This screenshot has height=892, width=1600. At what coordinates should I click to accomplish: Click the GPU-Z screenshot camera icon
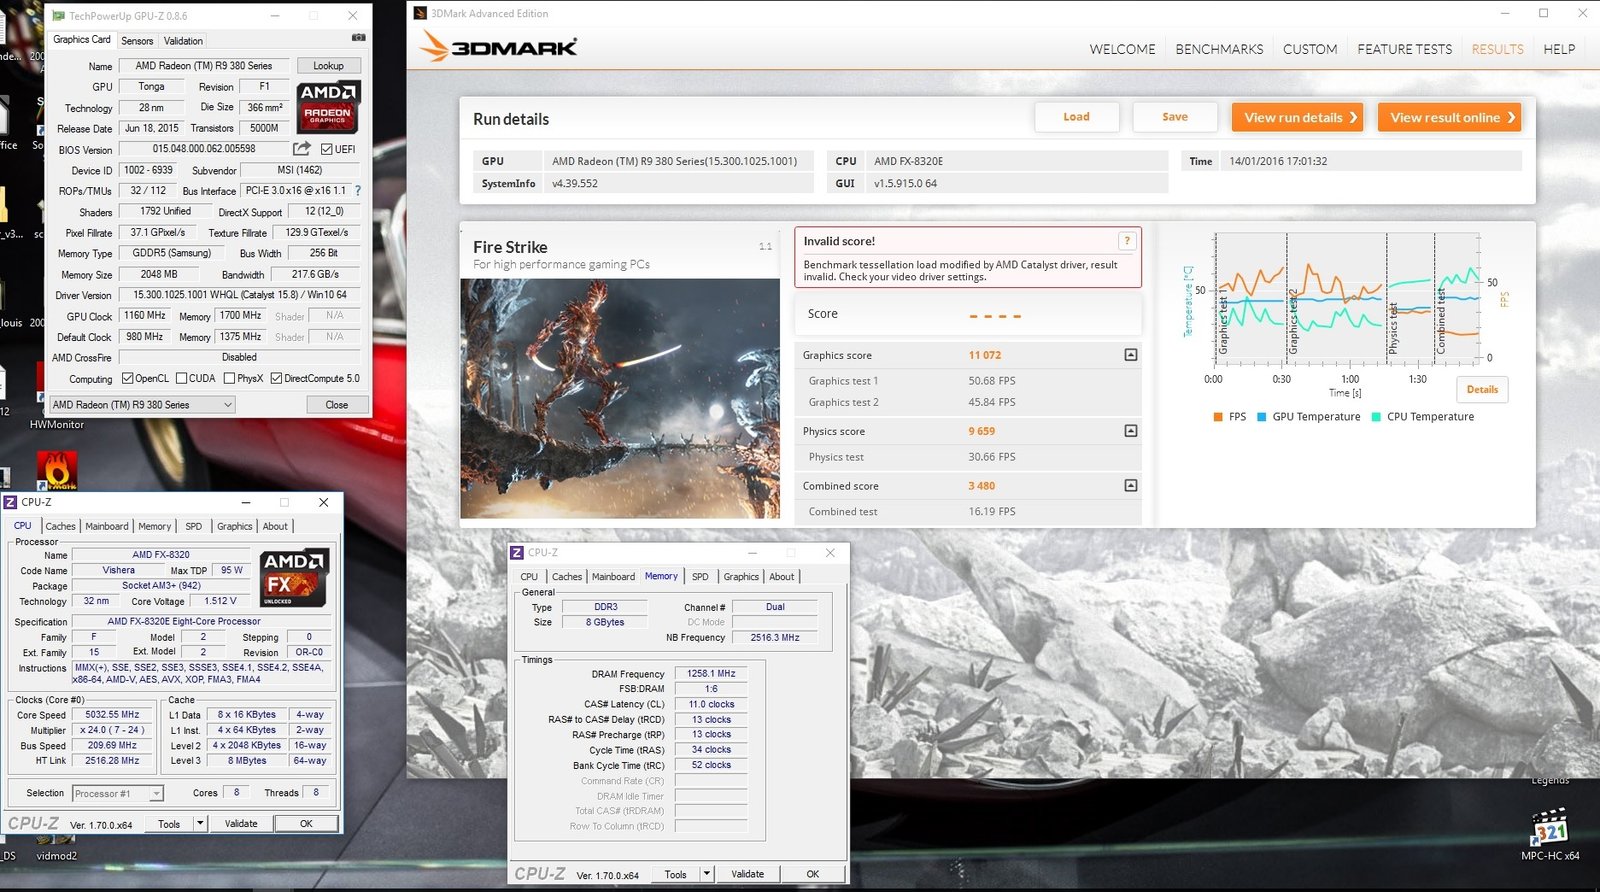359,38
